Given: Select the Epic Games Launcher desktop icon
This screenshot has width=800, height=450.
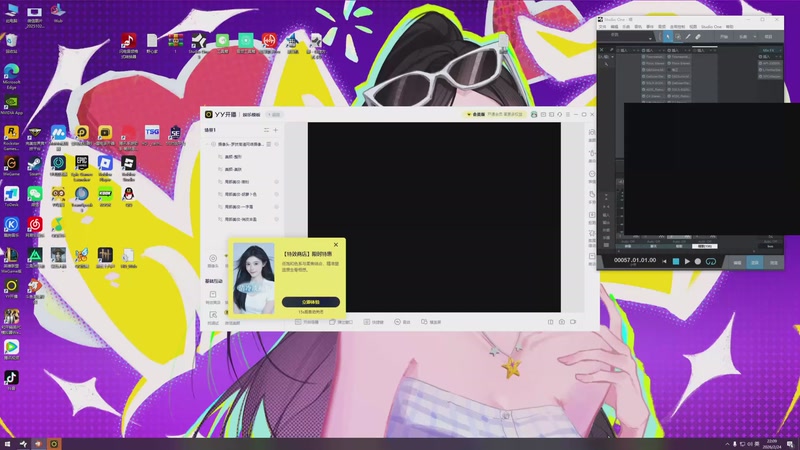Looking at the screenshot, I should pos(82,168).
